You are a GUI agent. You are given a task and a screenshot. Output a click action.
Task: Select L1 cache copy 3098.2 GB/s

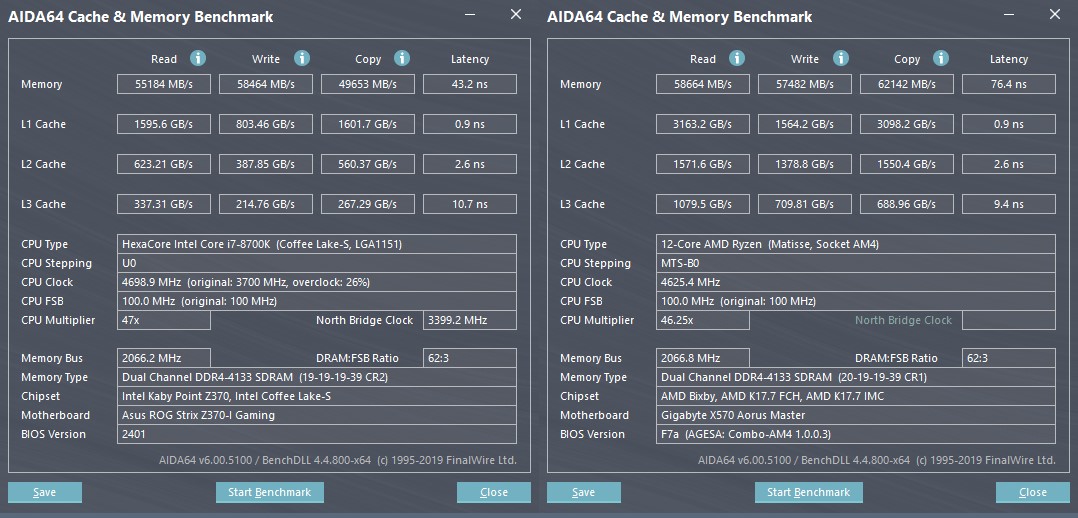click(x=907, y=124)
